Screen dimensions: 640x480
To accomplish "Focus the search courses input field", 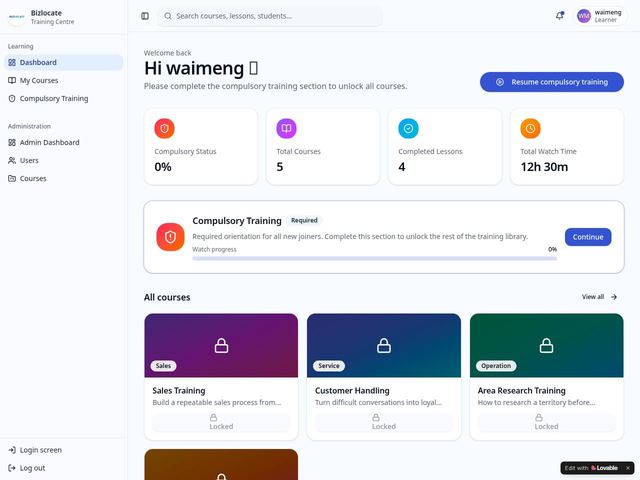I will click(x=270, y=16).
